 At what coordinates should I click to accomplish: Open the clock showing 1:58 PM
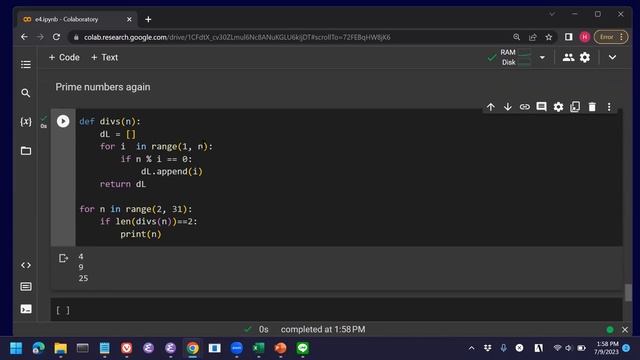pos(607,348)
